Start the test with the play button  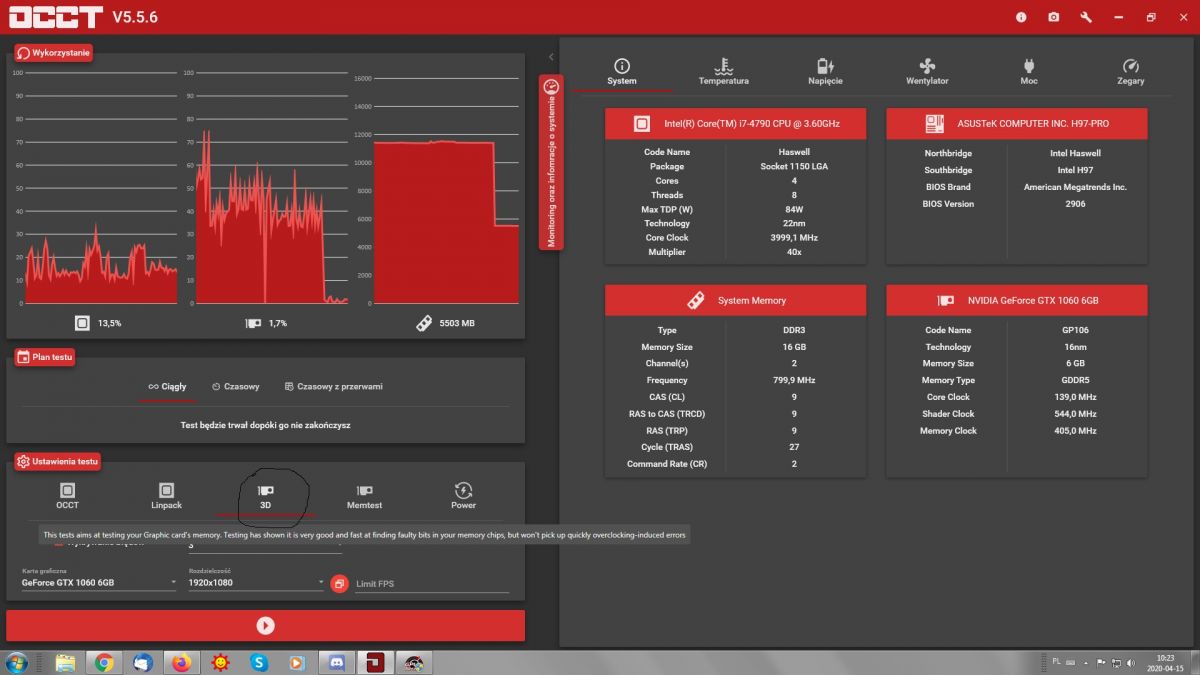click(x=265, y=625)
